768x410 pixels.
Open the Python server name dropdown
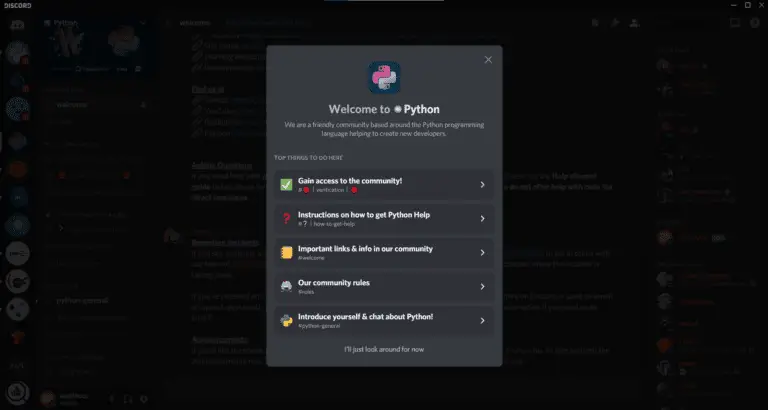pos(95,21)
